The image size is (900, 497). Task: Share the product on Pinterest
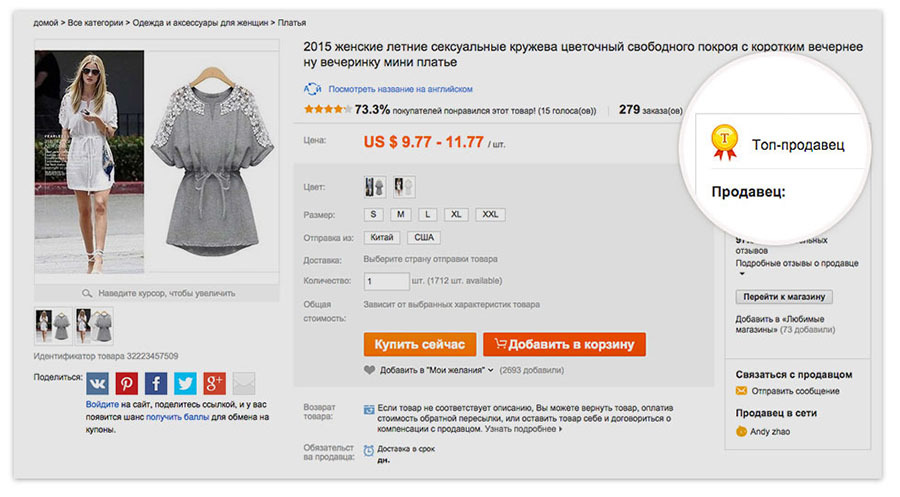click(x=127, y=384)
